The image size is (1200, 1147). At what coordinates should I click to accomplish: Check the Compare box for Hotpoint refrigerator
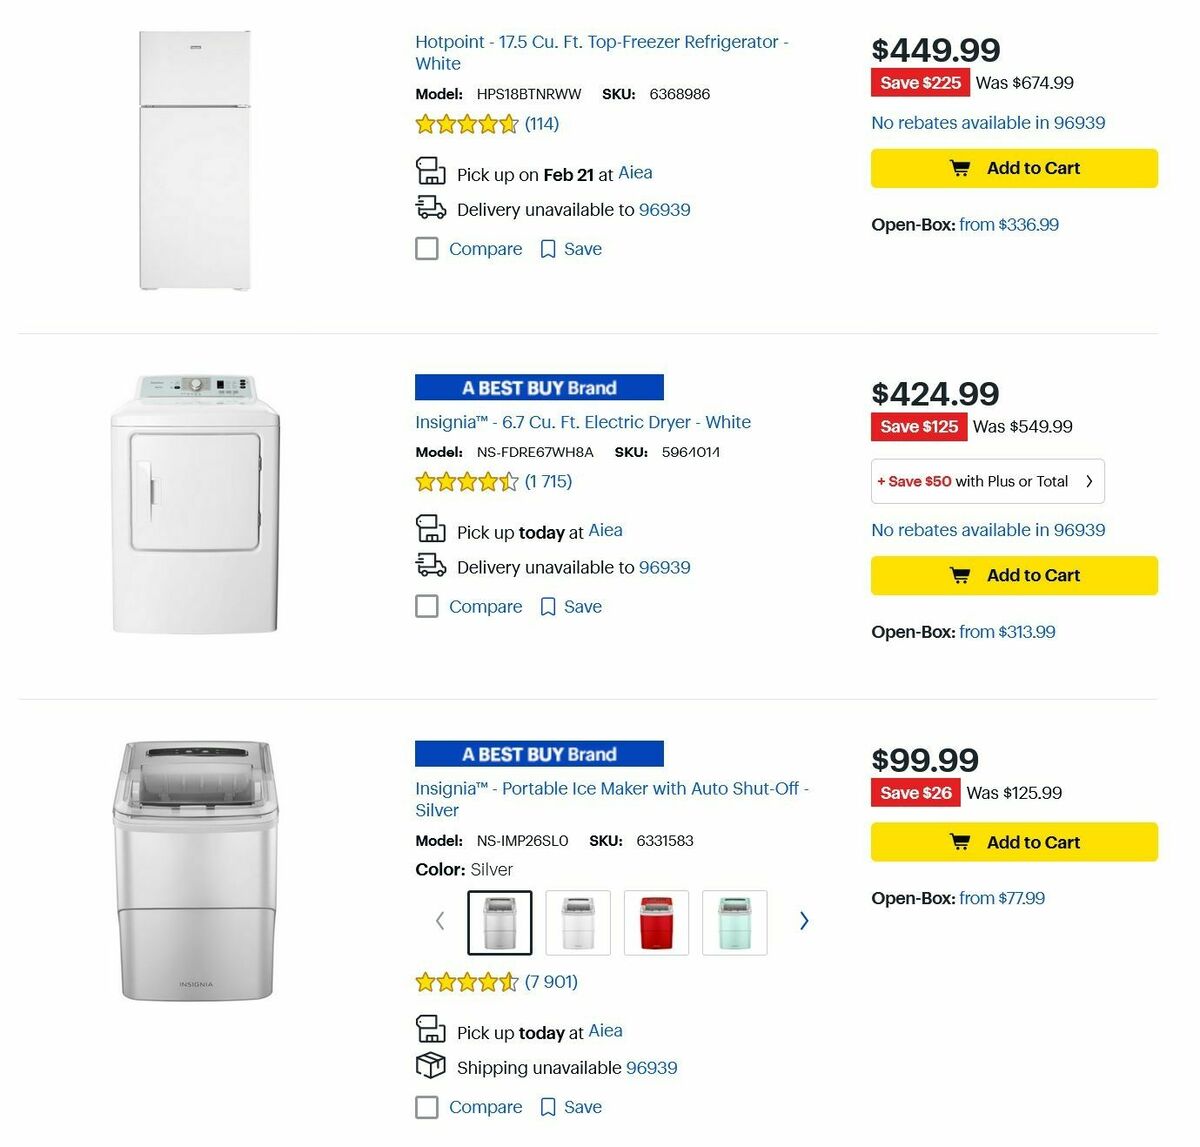427,248
